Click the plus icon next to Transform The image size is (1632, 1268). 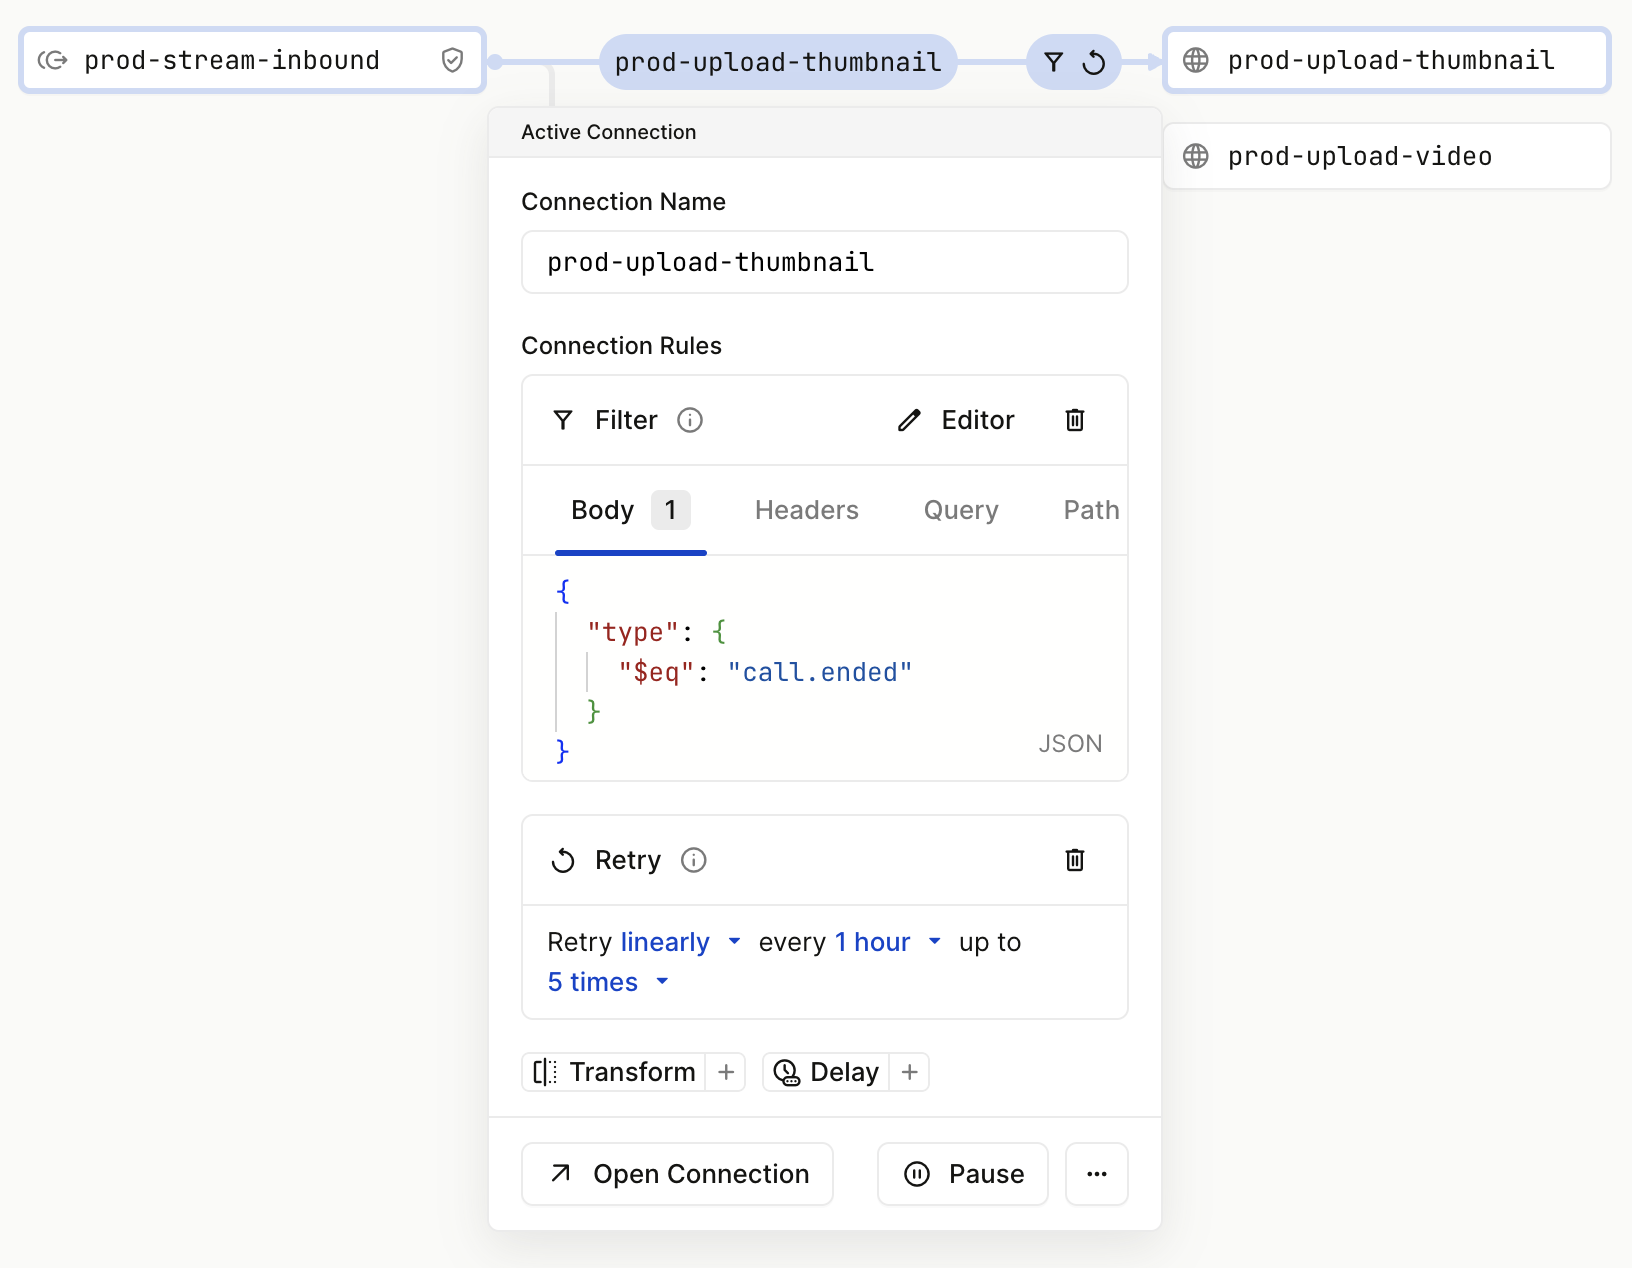[726, 1072]
